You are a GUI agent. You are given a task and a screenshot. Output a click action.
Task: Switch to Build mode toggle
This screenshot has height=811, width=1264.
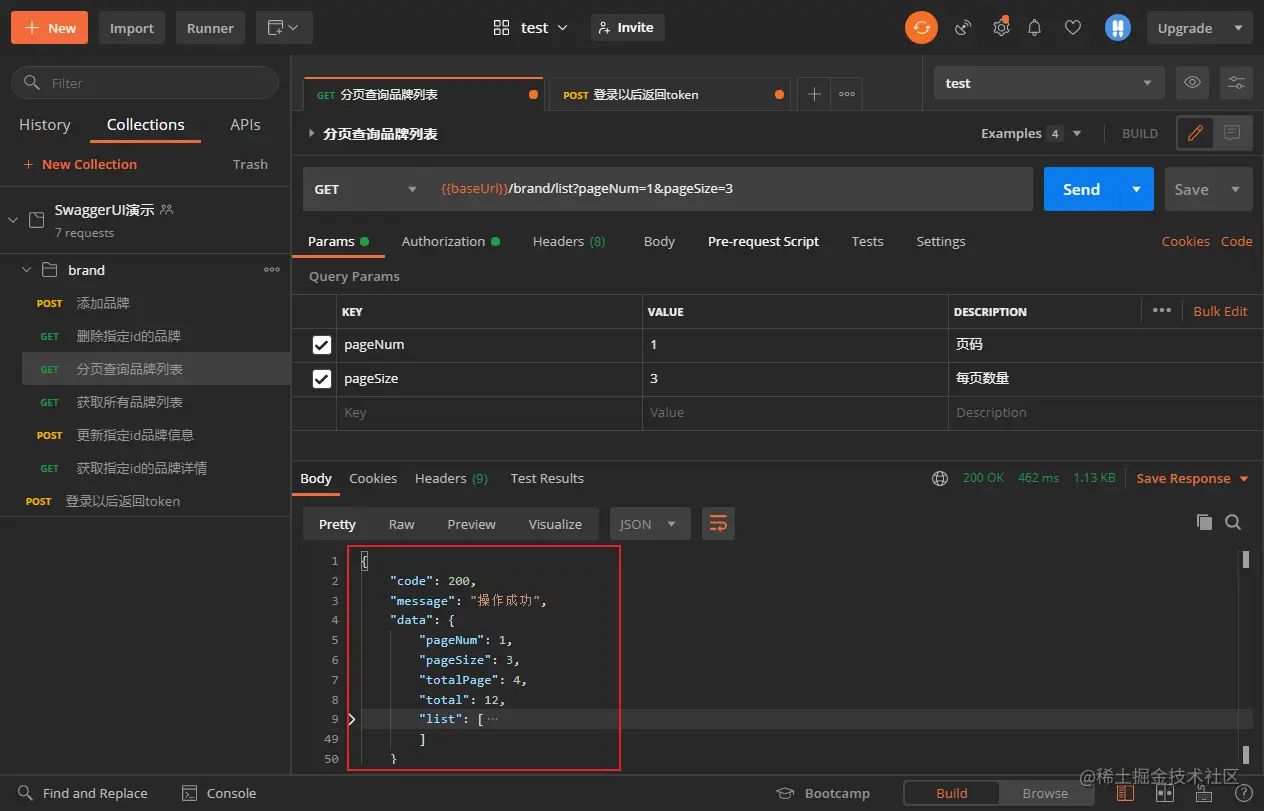952,793
